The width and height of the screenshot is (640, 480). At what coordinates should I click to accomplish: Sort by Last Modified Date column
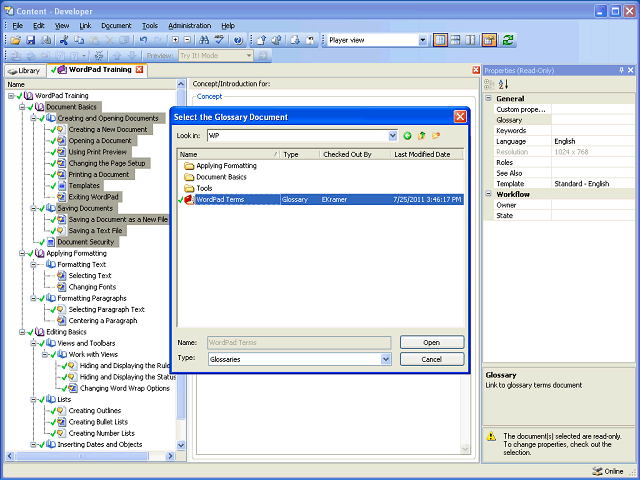tap(427, 154)
